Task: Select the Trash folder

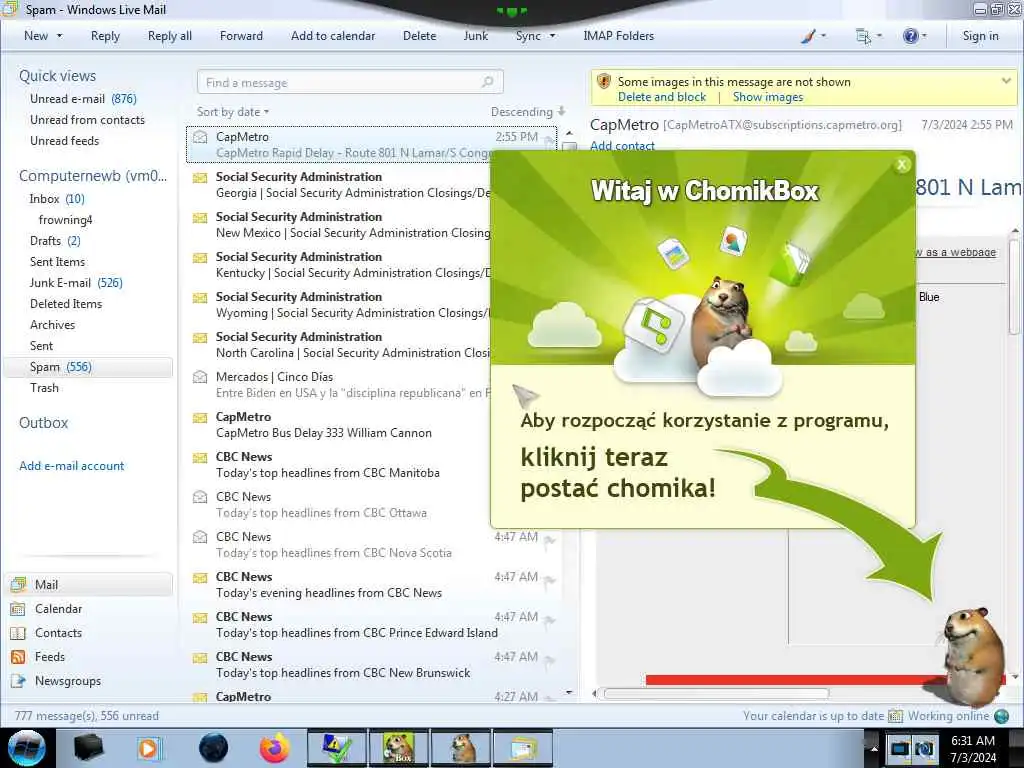Action: tap(44, 388)
